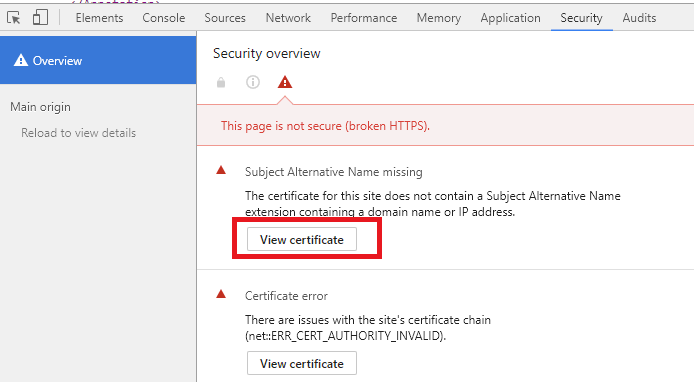
Task: Open the Sources tab
Action: click(x=225, y=18)
